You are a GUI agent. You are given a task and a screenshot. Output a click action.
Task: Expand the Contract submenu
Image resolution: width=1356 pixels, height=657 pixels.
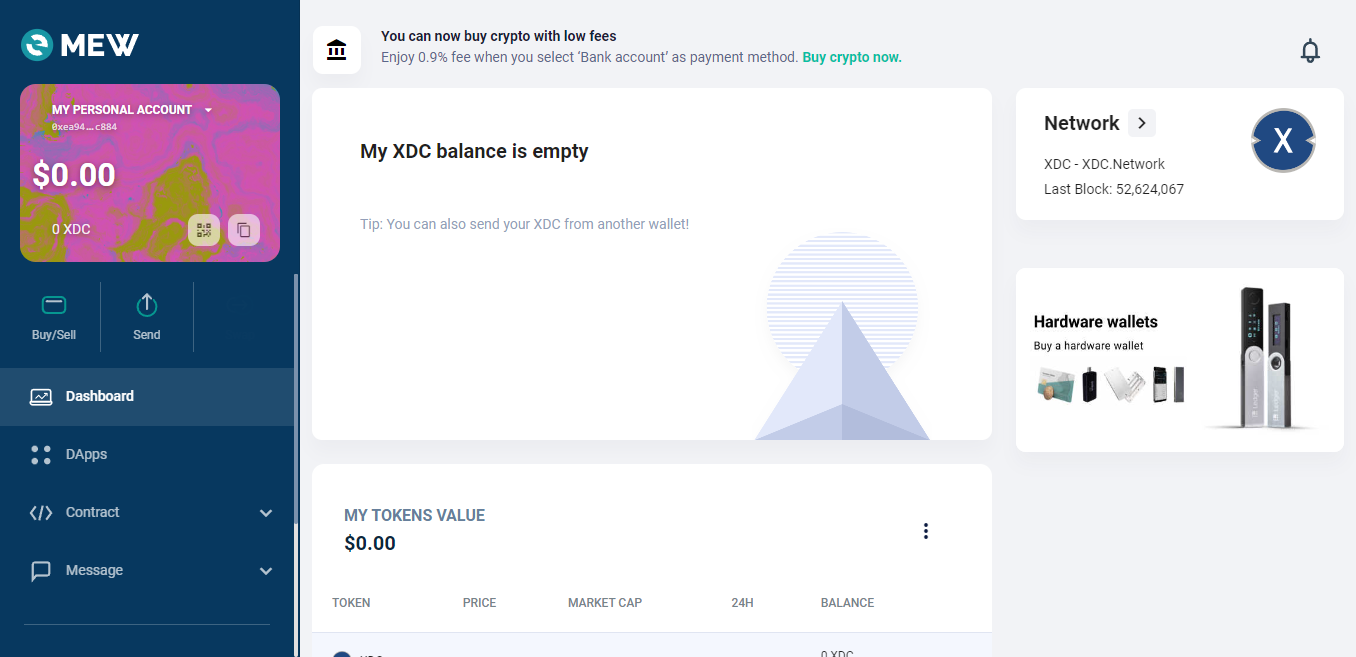coord(266,513)
